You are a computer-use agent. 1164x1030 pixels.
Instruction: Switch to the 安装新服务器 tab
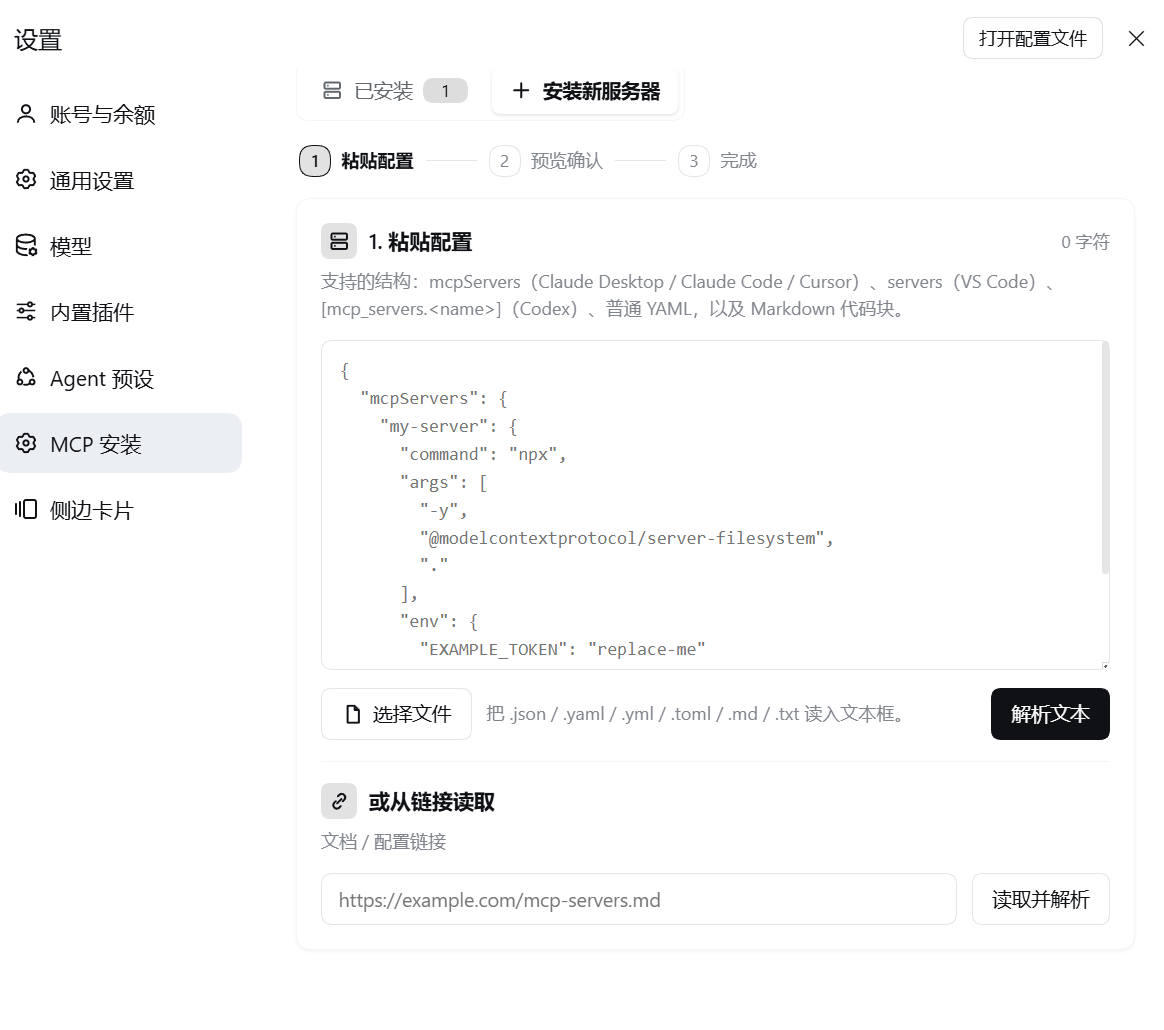click(x=585, y=91)
